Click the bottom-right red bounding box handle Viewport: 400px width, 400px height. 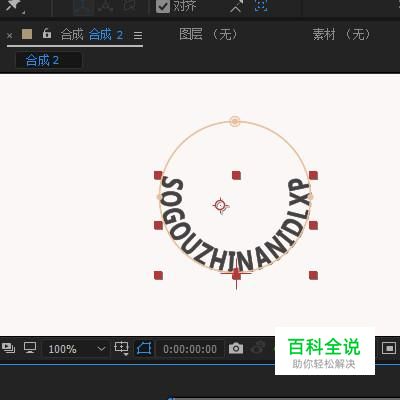point(313,275)
